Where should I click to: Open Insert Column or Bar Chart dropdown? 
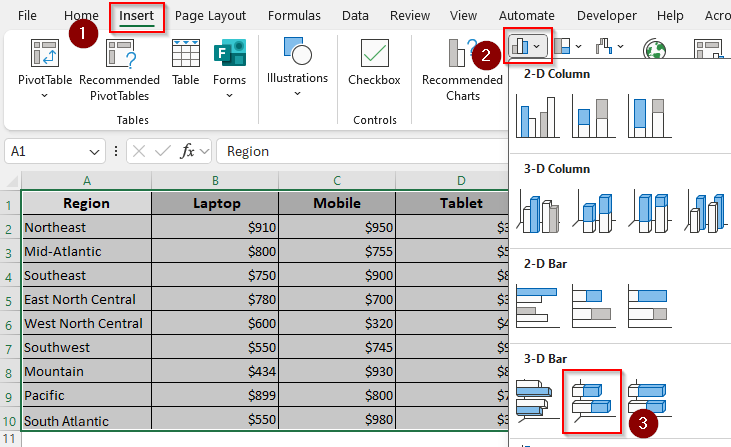(x=527, y=46)
